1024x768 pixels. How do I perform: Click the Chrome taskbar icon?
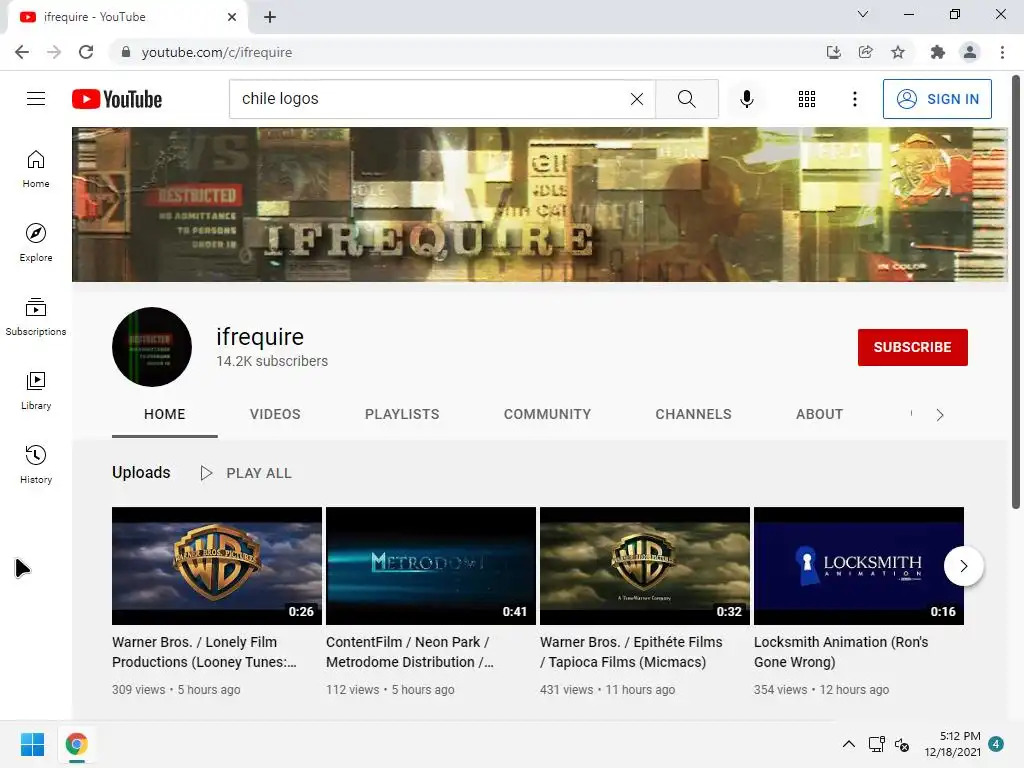[x=76, y=744]
